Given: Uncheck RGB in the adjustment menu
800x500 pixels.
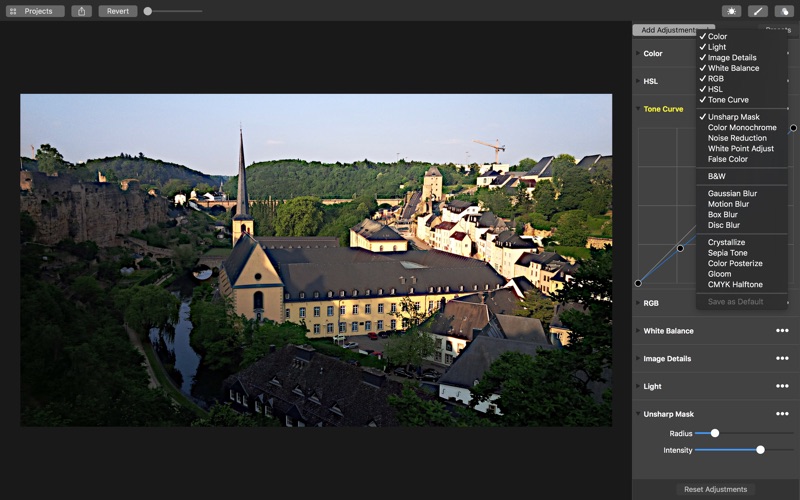Looking at the screenshot, I should 742,79.
